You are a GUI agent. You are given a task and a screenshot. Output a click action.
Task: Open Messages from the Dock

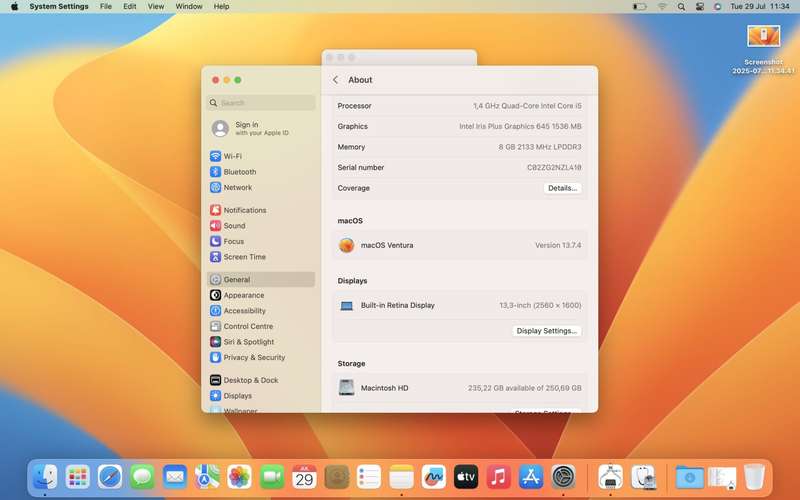click(x=142, y=477)
